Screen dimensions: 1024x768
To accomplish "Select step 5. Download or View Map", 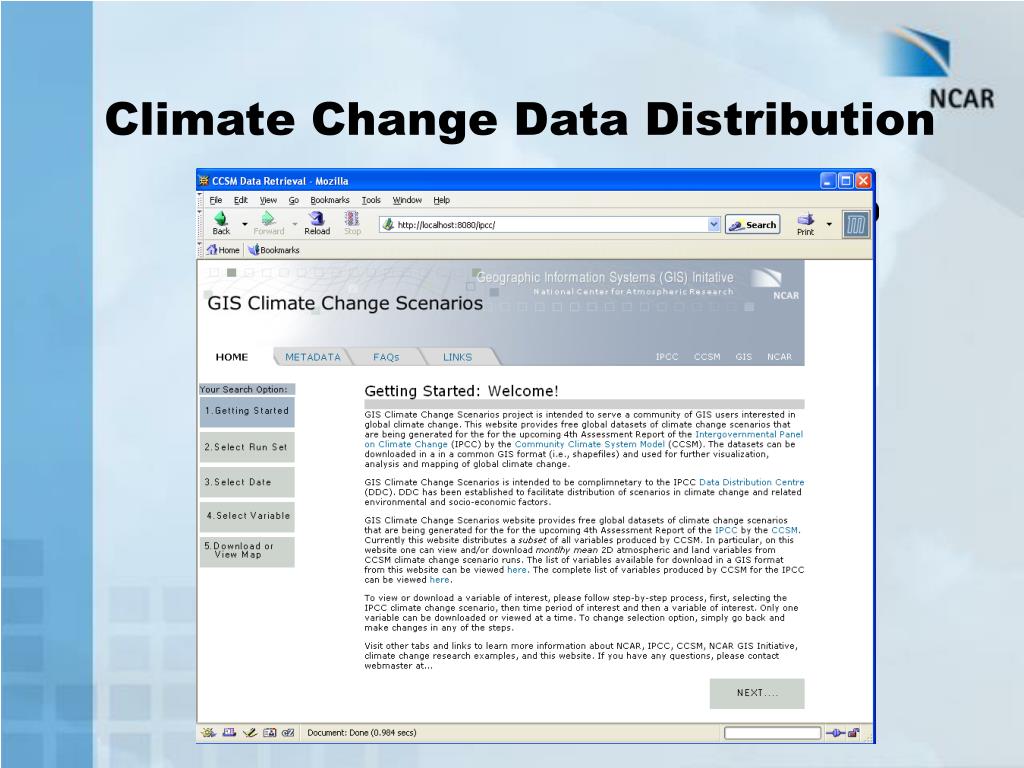I will [x=247, y=551].
